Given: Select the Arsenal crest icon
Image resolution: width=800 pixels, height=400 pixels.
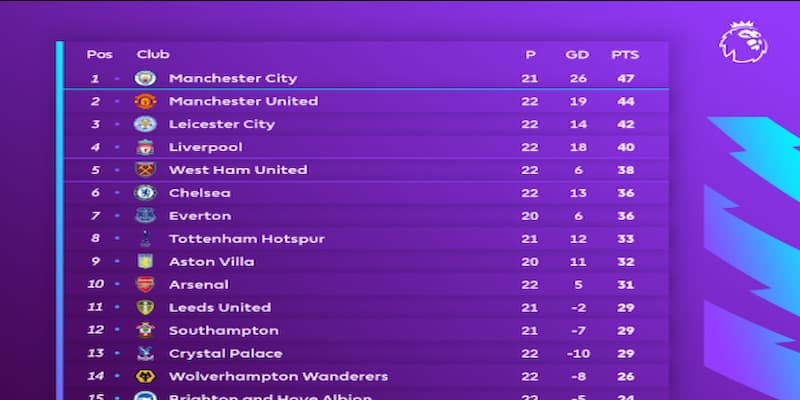Looking at the screenshot, I should 145,285.
